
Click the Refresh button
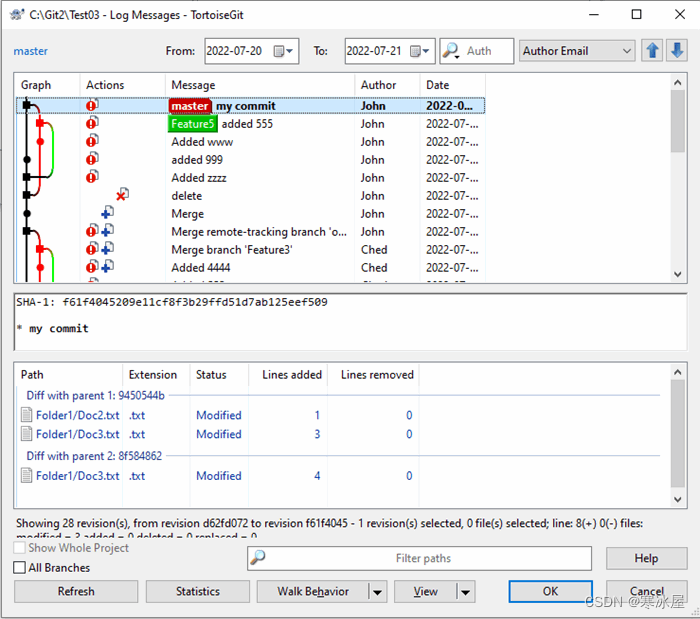pyautogui.click(x=76, y=591)
